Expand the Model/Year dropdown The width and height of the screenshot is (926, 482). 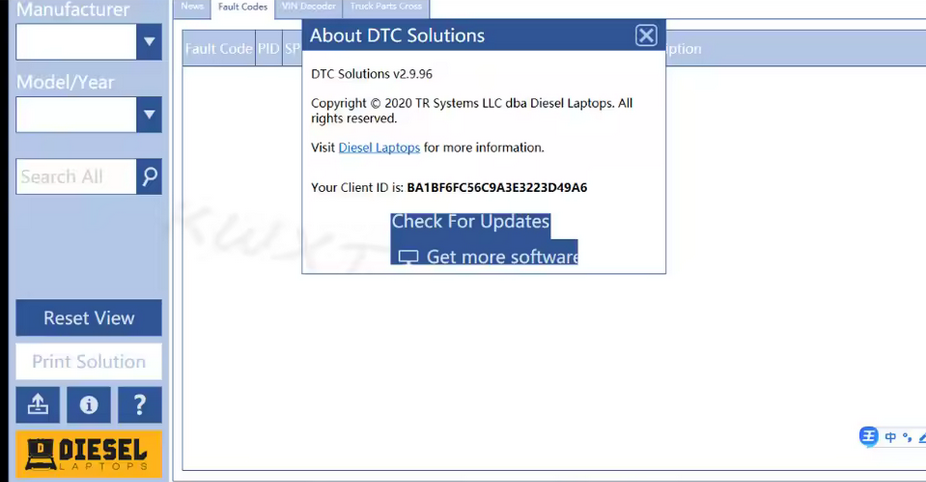tap(149, 115)
